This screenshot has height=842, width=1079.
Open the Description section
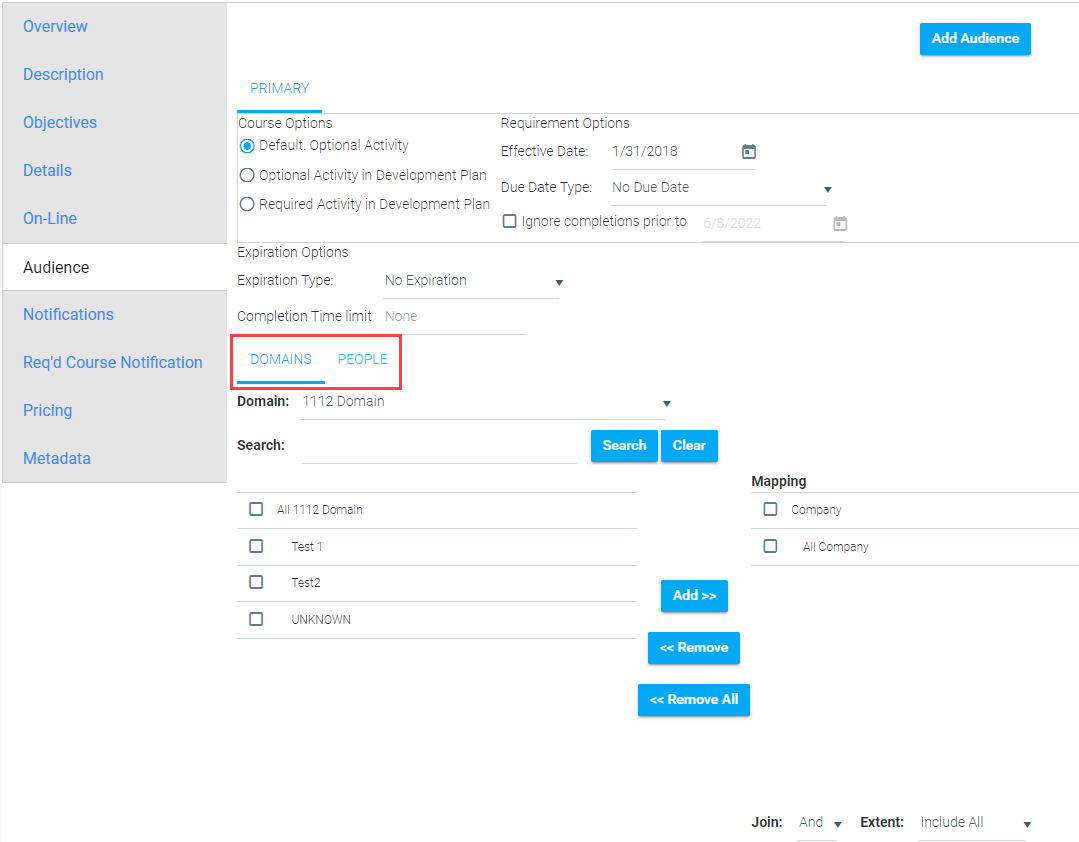click(x=63, y=75)
